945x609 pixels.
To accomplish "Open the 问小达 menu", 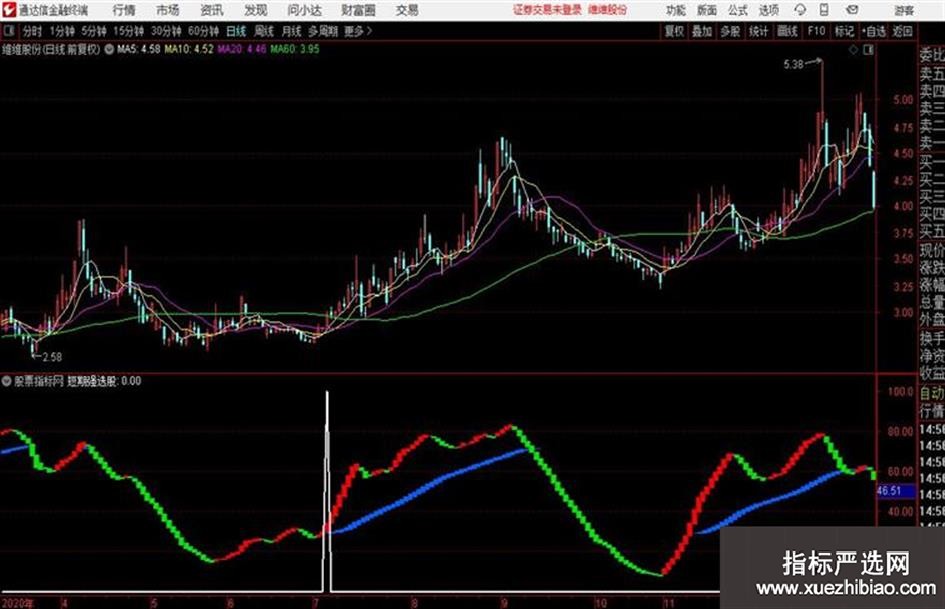I will click(304, 10).
